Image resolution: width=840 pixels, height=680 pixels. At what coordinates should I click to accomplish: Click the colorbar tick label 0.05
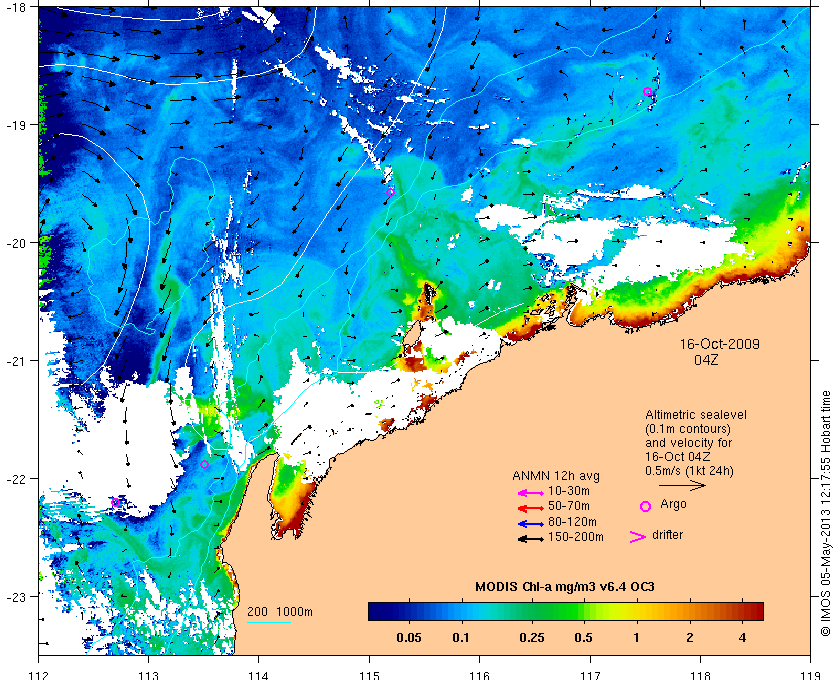[x=409, y=638]
